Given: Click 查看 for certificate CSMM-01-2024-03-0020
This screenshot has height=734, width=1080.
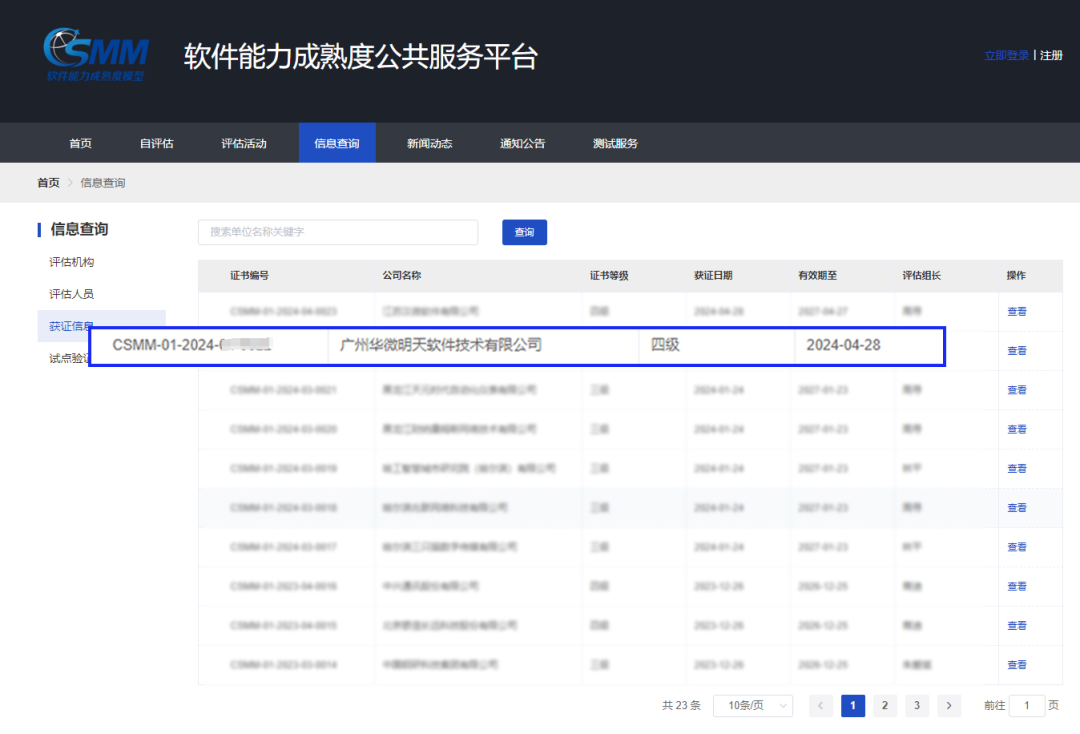Looking at the screenshot, I should pyautogui.click(x=1017, y=429).
